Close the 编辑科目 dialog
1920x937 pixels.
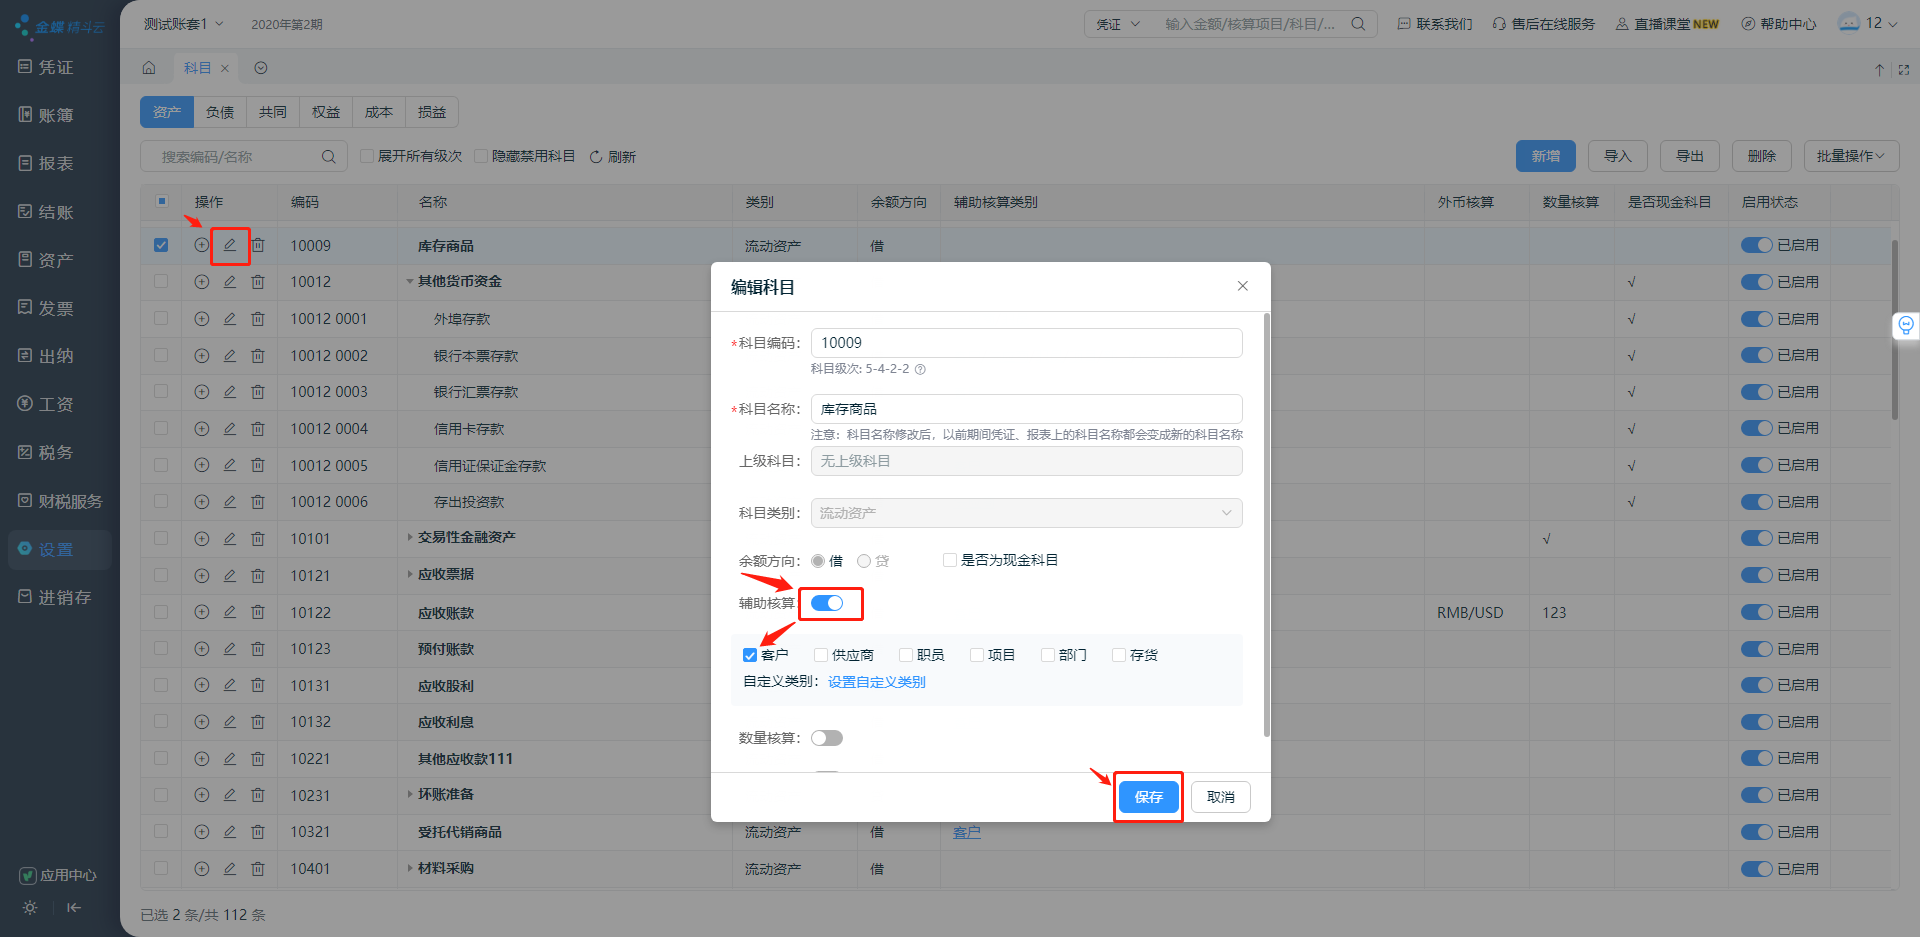coord(1243,286)
